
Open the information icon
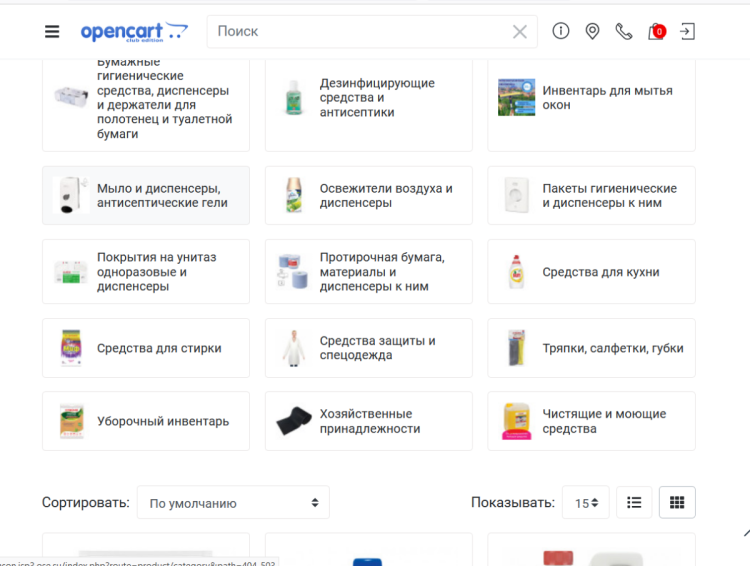coord(561,31)
